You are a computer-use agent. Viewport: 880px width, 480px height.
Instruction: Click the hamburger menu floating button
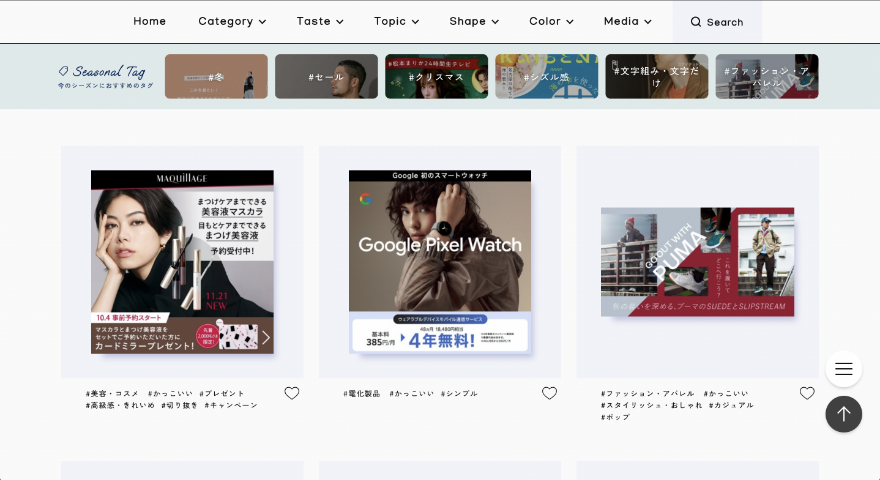[844, 369]
